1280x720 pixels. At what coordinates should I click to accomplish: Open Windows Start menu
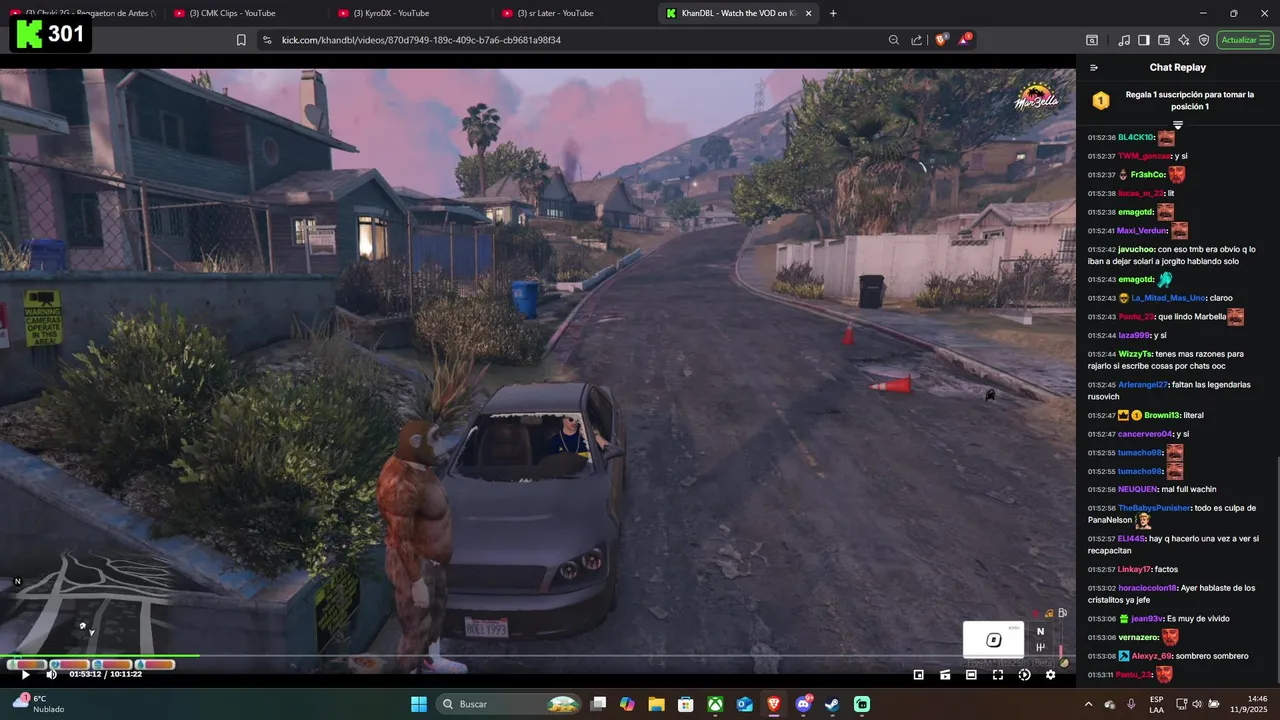tap(418, 704)
